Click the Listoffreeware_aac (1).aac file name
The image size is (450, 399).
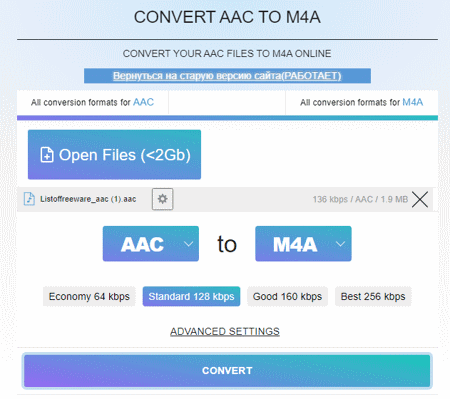(x=88, y=199)
